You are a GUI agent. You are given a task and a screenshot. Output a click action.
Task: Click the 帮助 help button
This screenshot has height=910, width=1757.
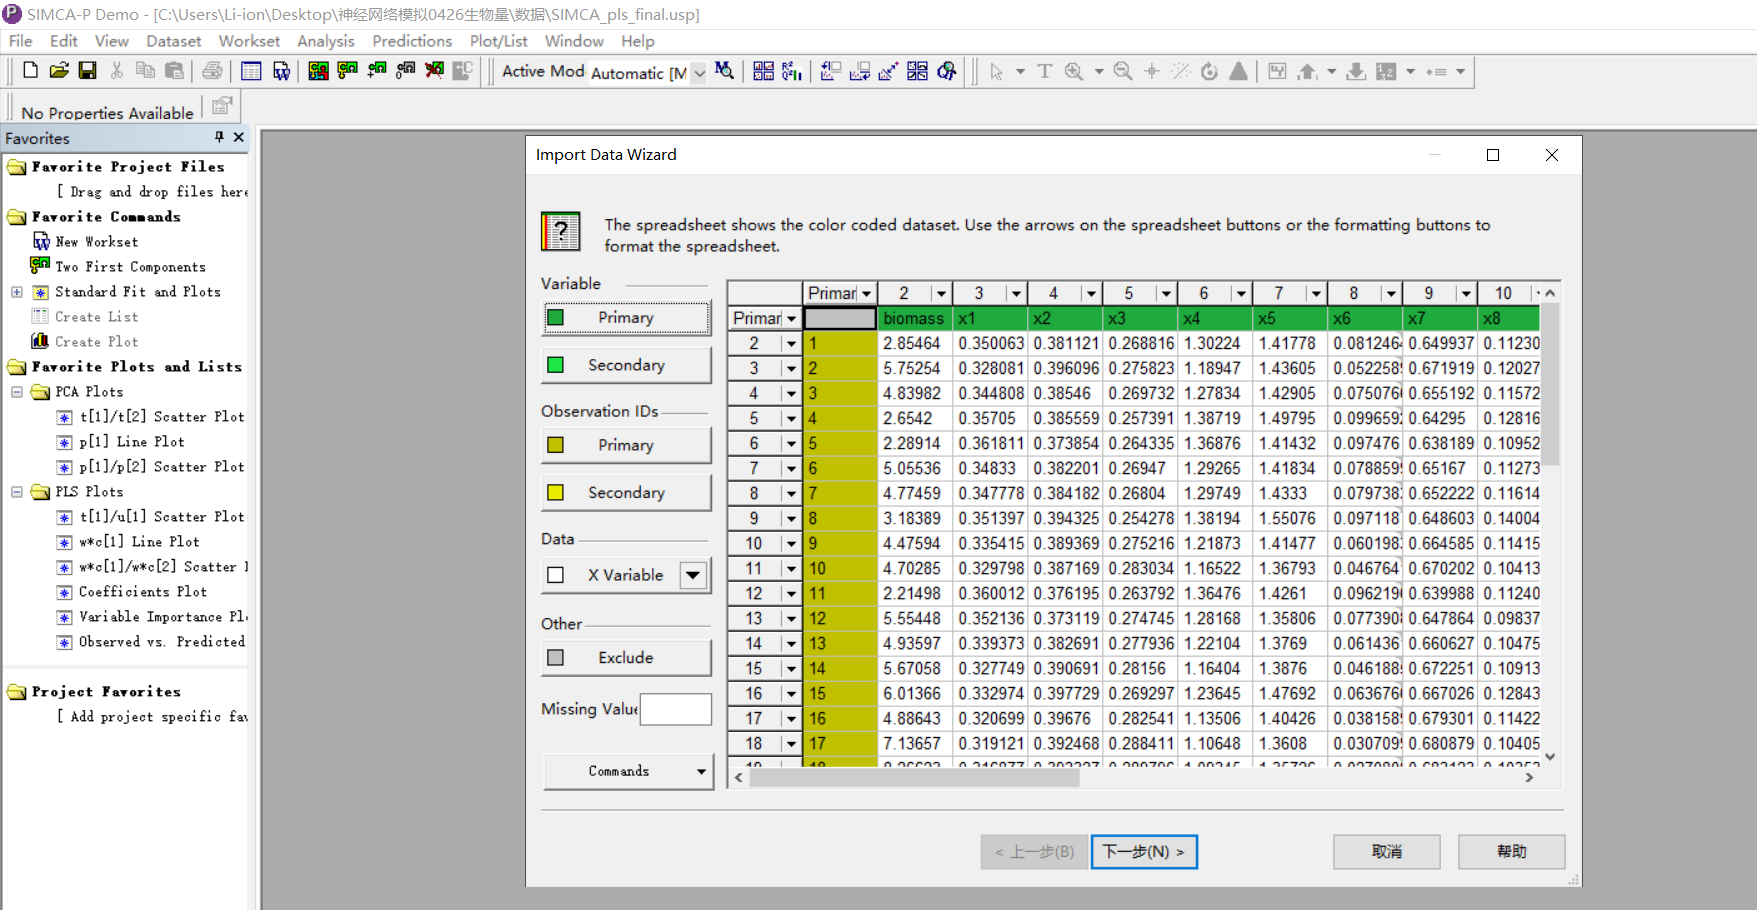tap(1512, 852)
